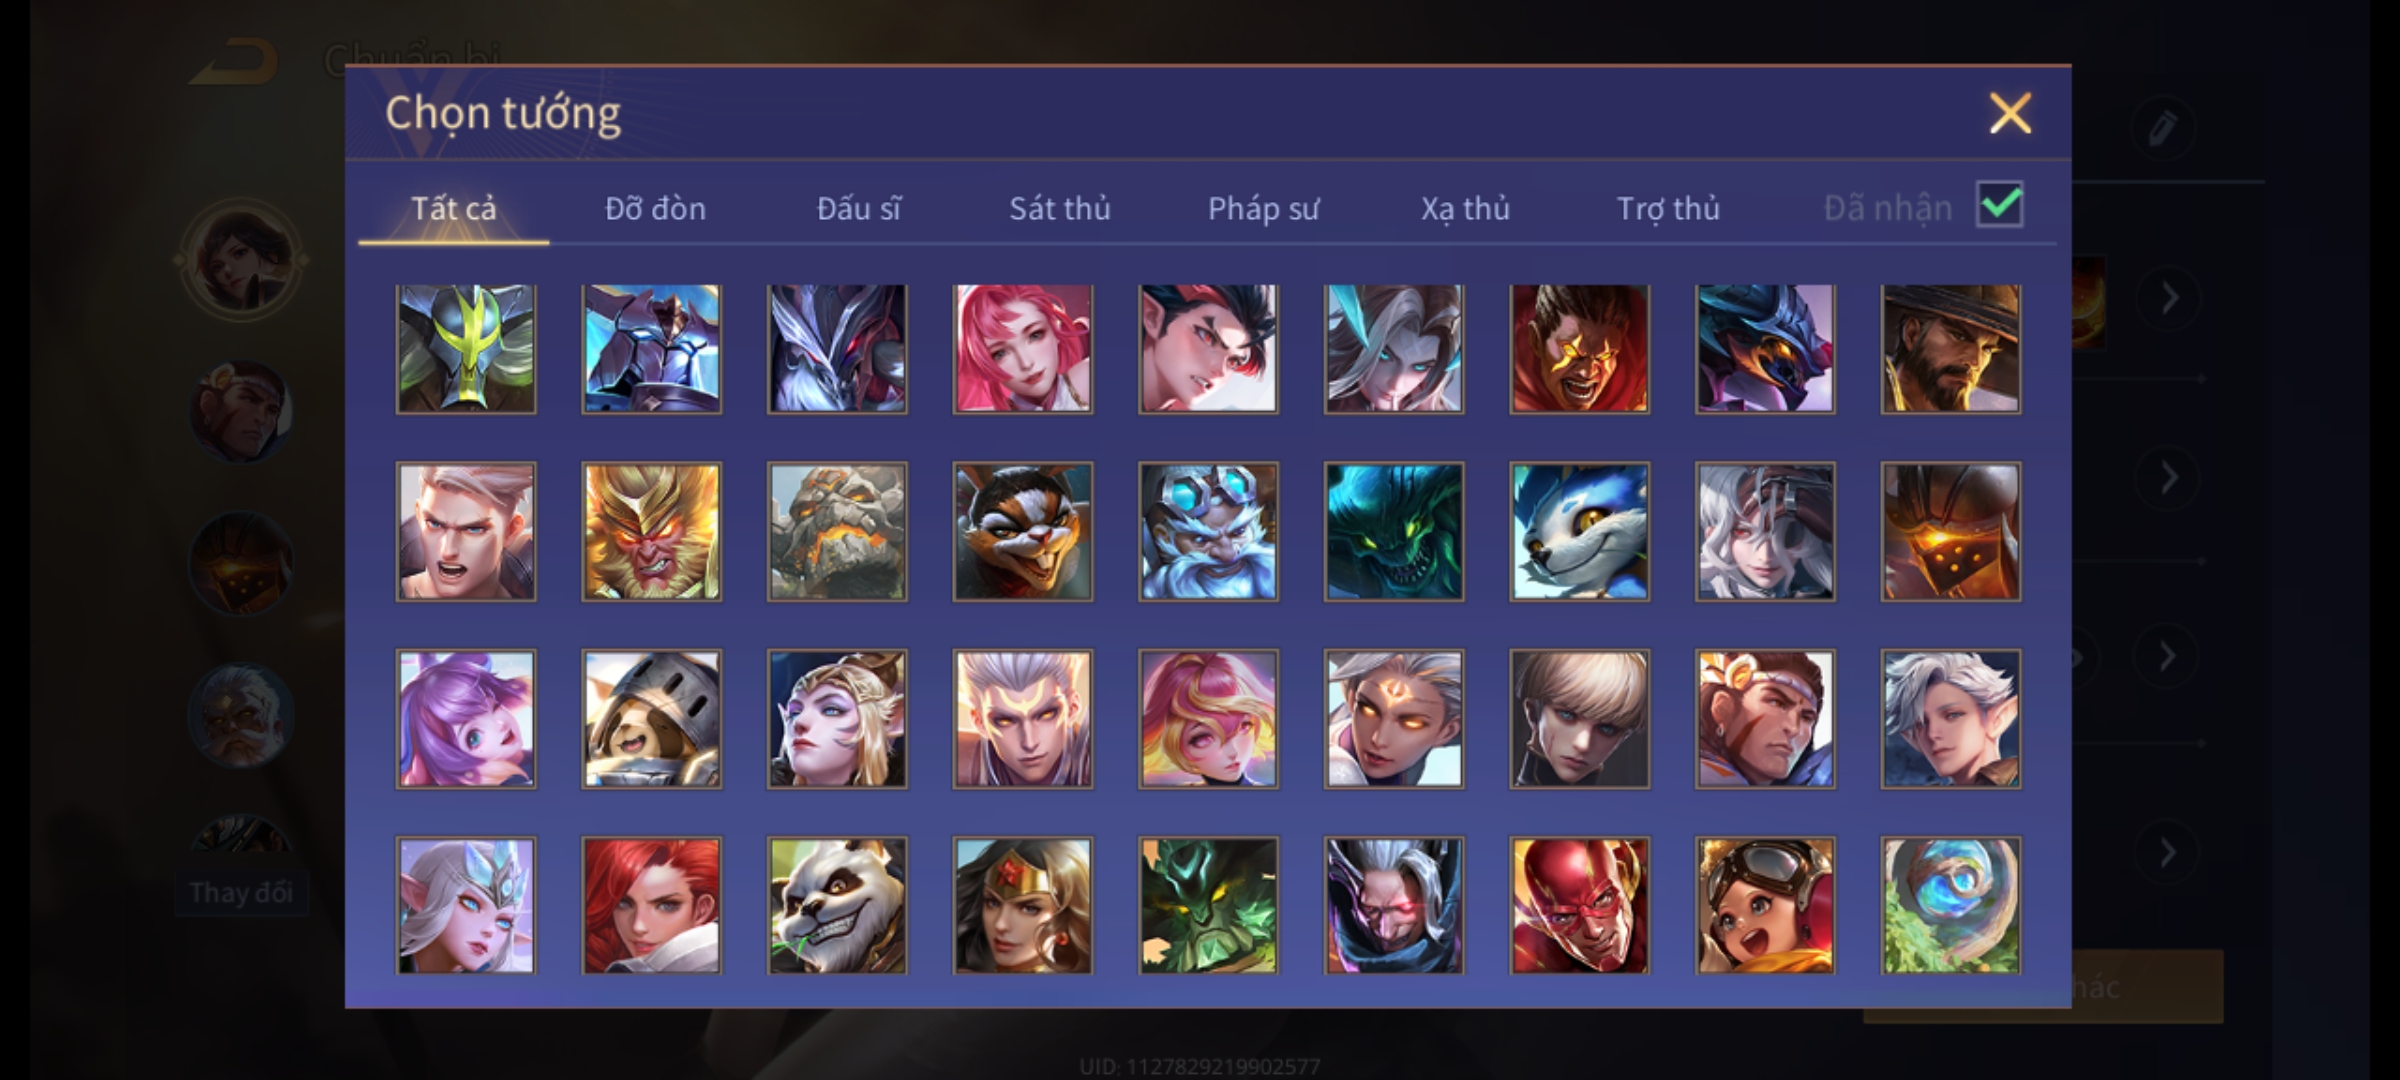Image resolution: width=2400 pixels, height=1080 pixels.
Task: Select the pink-haired girl hero portrait
Action: point(1022,349)
